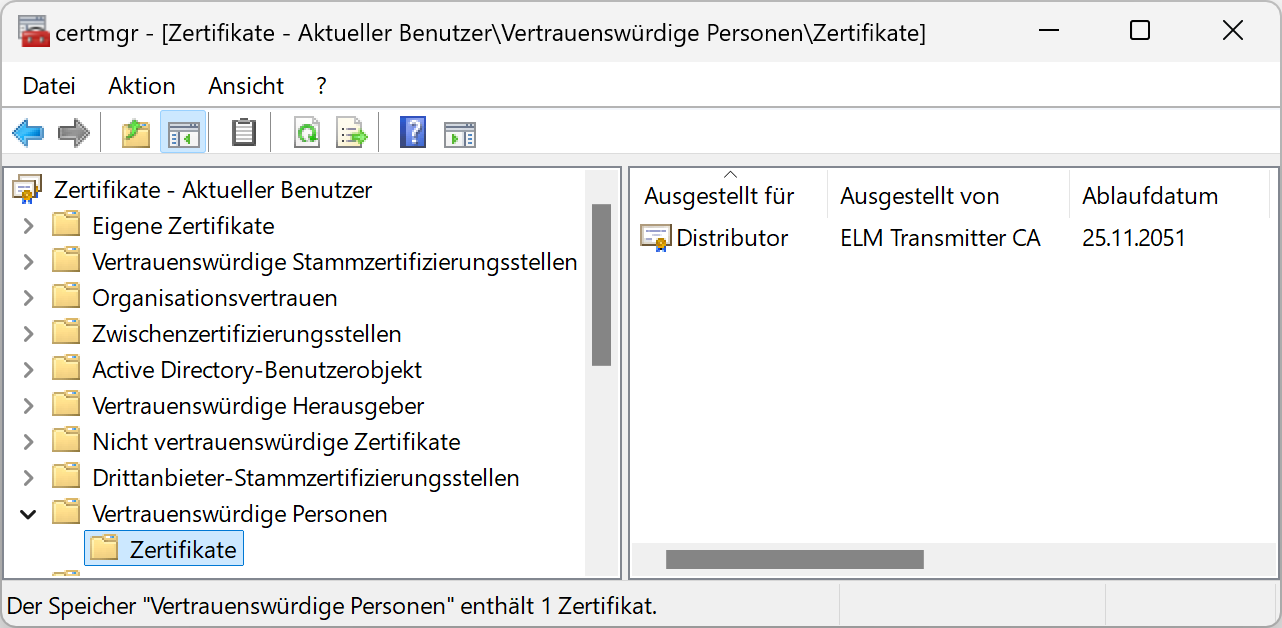The image size is (1282, 628).
Task: Select Zertifikate - Aktueller Benutzer root label
Action: pos(213,190)
